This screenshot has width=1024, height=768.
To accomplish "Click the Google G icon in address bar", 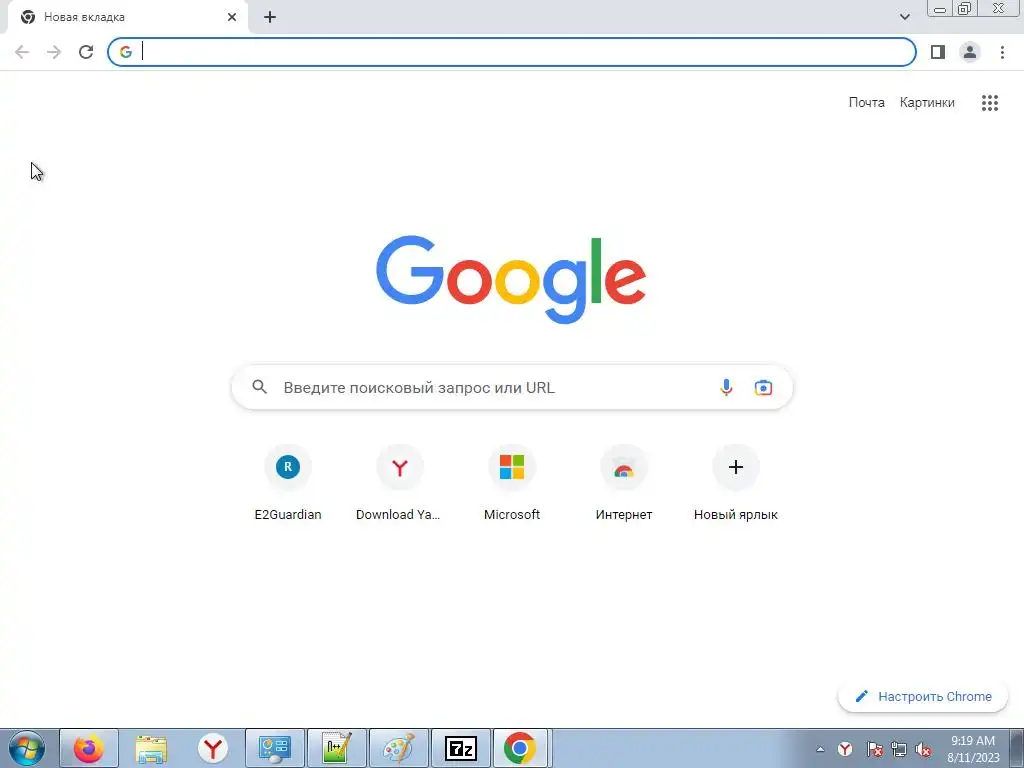I will click(125, 52).
